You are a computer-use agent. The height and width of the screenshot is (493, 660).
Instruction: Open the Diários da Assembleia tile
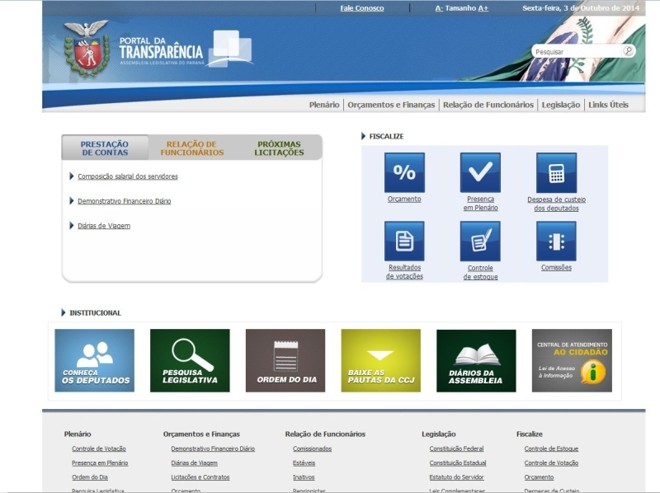tap(476, 360)
